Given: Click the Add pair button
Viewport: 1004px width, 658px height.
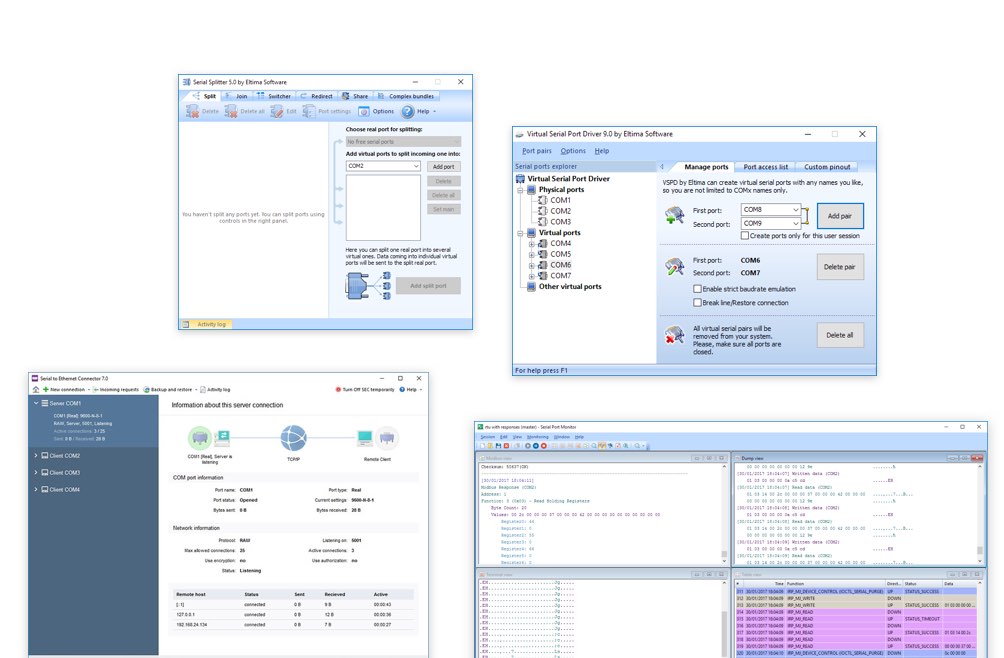Looking at the screenshot, I should click(x=839, y=216).
